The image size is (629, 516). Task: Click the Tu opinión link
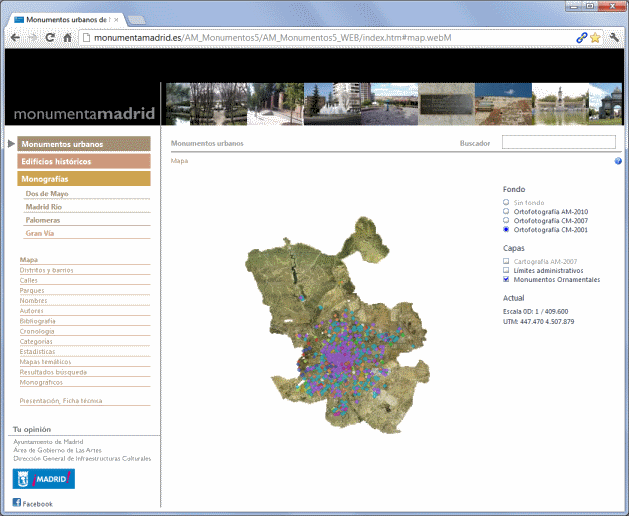[x=32, y=429]
